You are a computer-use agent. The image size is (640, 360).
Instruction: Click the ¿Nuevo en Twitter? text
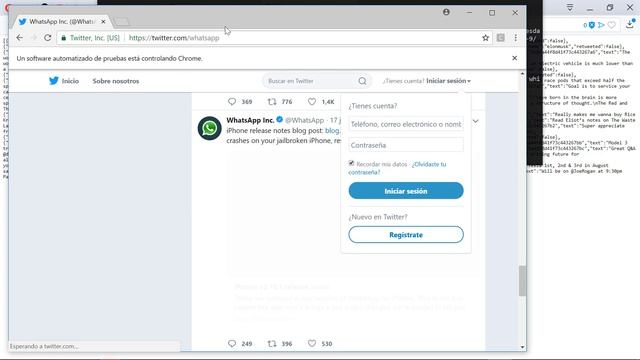(x=378, y=217)
